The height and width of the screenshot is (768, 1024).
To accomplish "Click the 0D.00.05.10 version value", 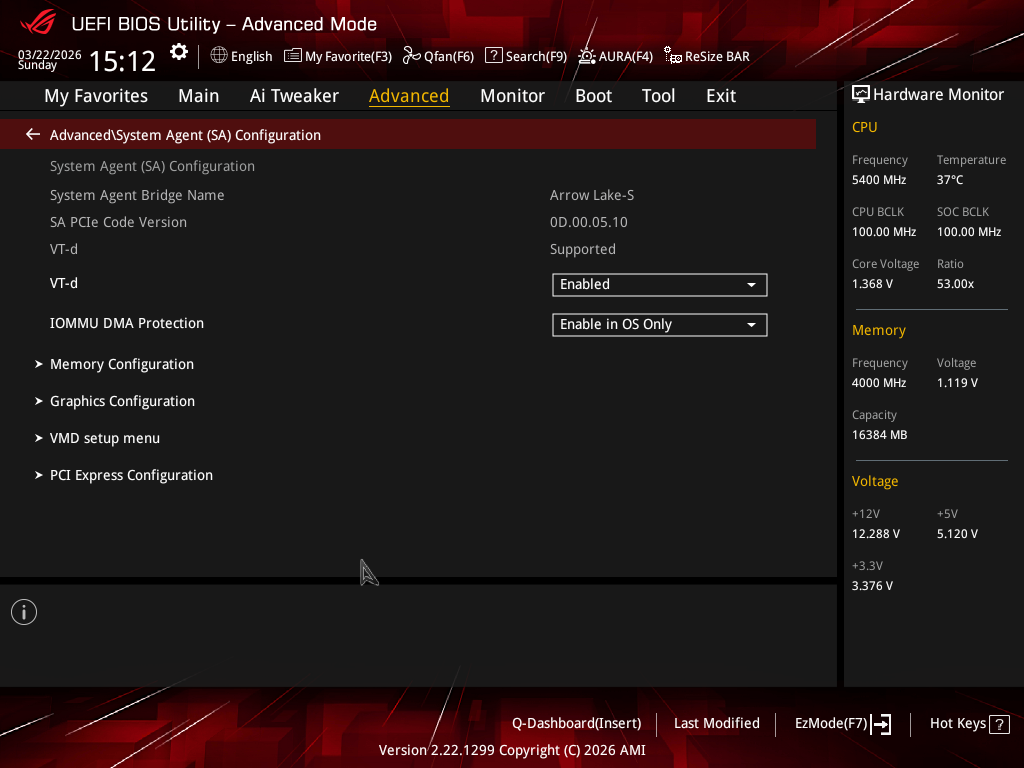I will [x=588, y=222].
